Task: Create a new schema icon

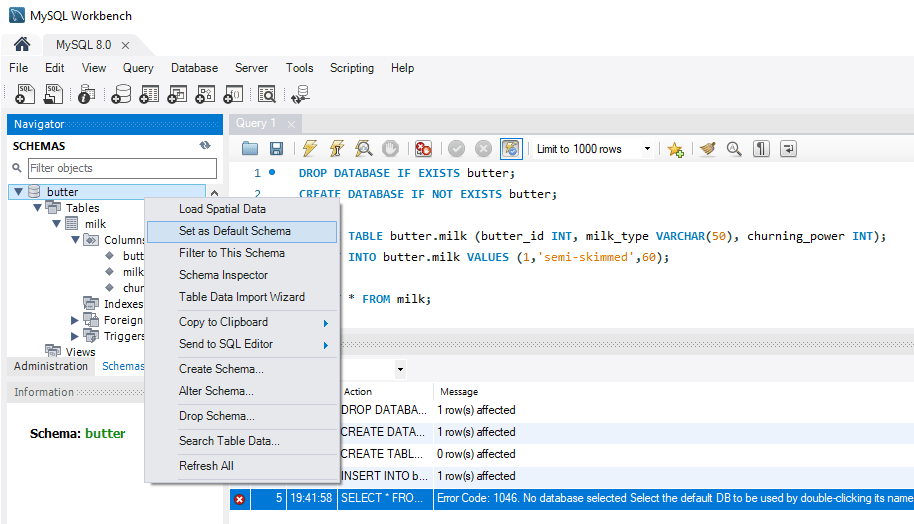Action: coord(121,94)
